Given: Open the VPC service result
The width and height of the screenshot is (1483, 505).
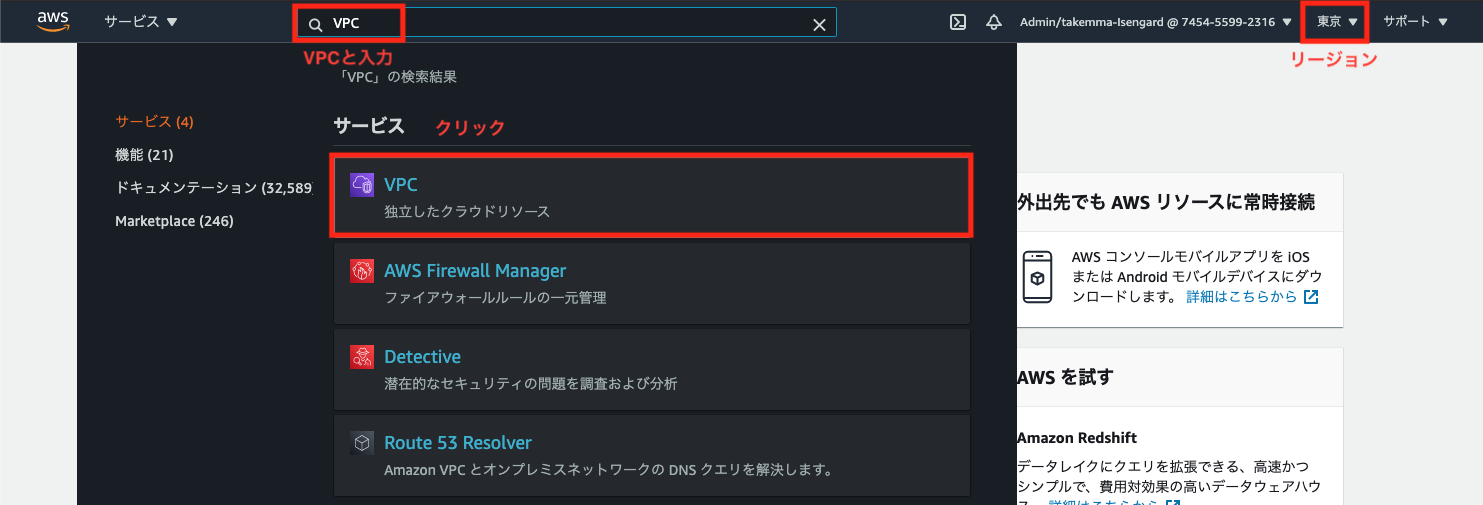Looking at the screenshot, I should 651,195.
